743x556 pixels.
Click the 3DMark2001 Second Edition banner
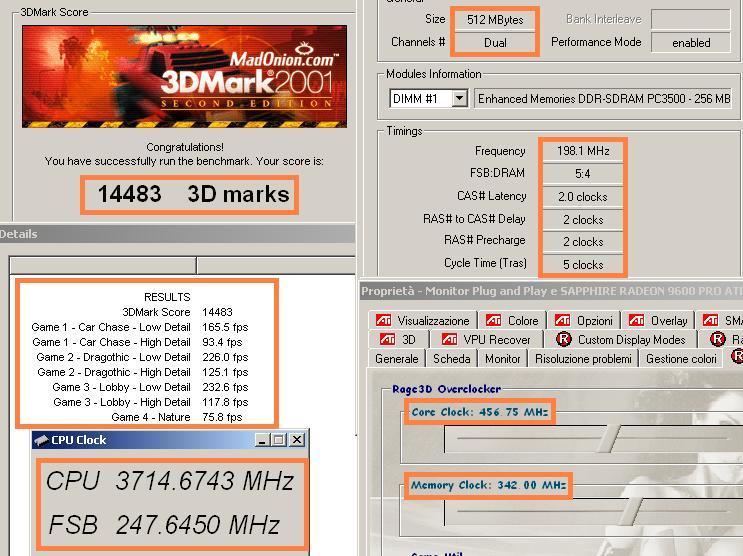tap(184, 76)
